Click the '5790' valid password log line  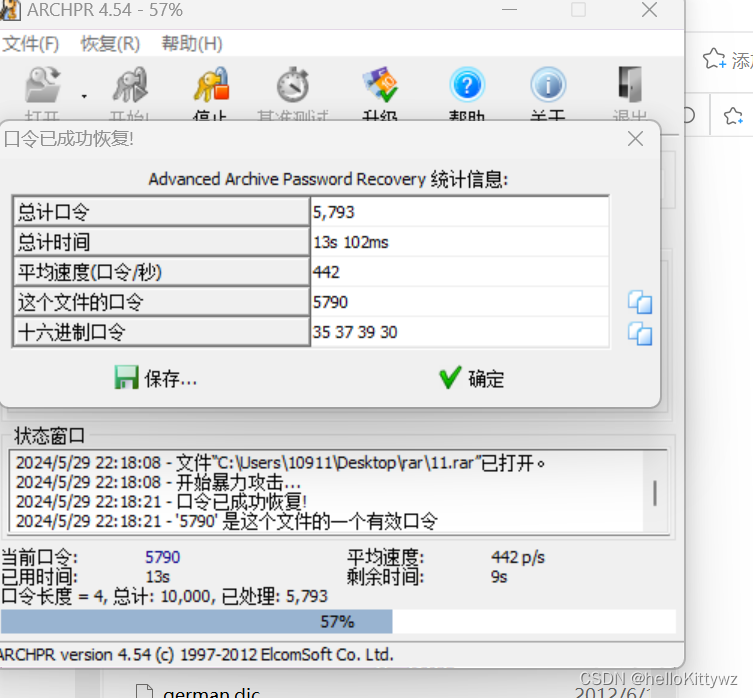pos(227,521)
